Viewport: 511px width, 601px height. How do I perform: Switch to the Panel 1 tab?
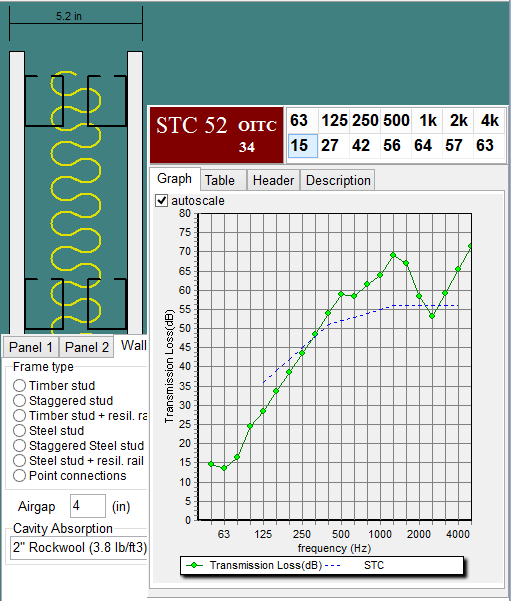(x=31, y=347)
